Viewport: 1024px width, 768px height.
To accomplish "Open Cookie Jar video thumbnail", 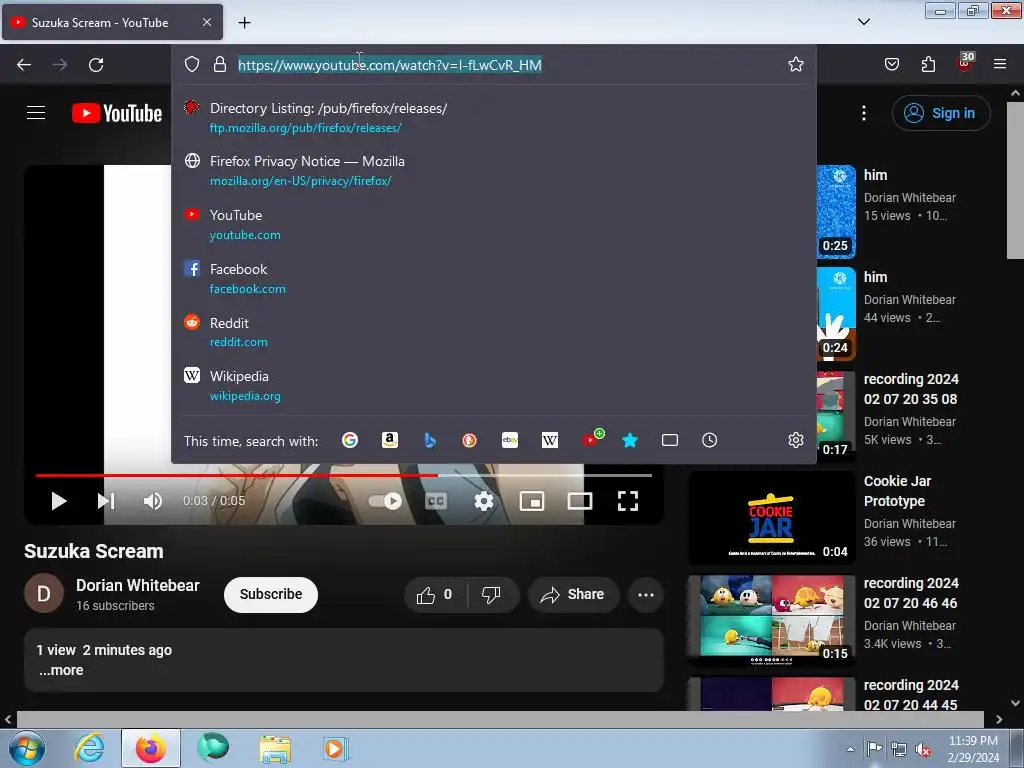I will [771, 518].
